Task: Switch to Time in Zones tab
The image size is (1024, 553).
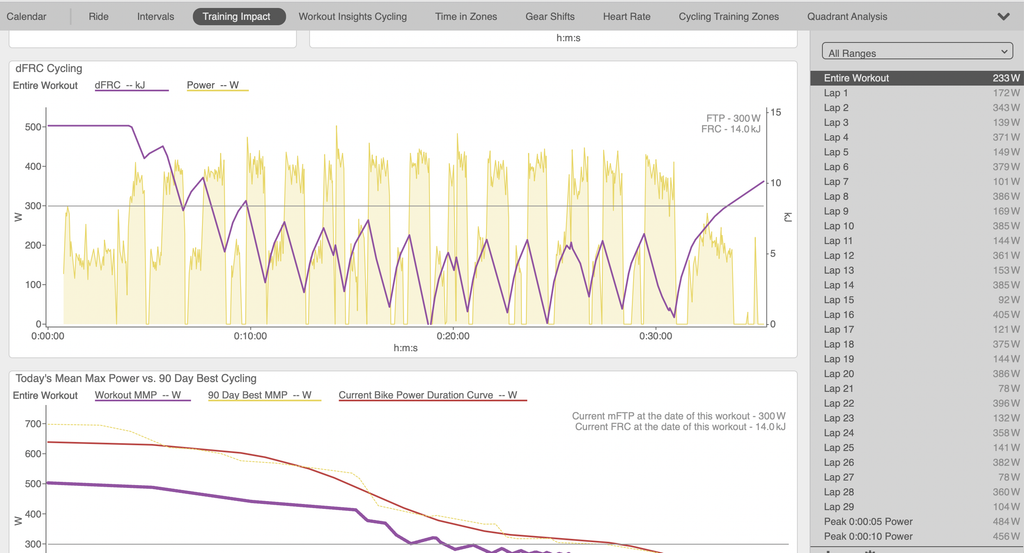Action: point(466,16)
